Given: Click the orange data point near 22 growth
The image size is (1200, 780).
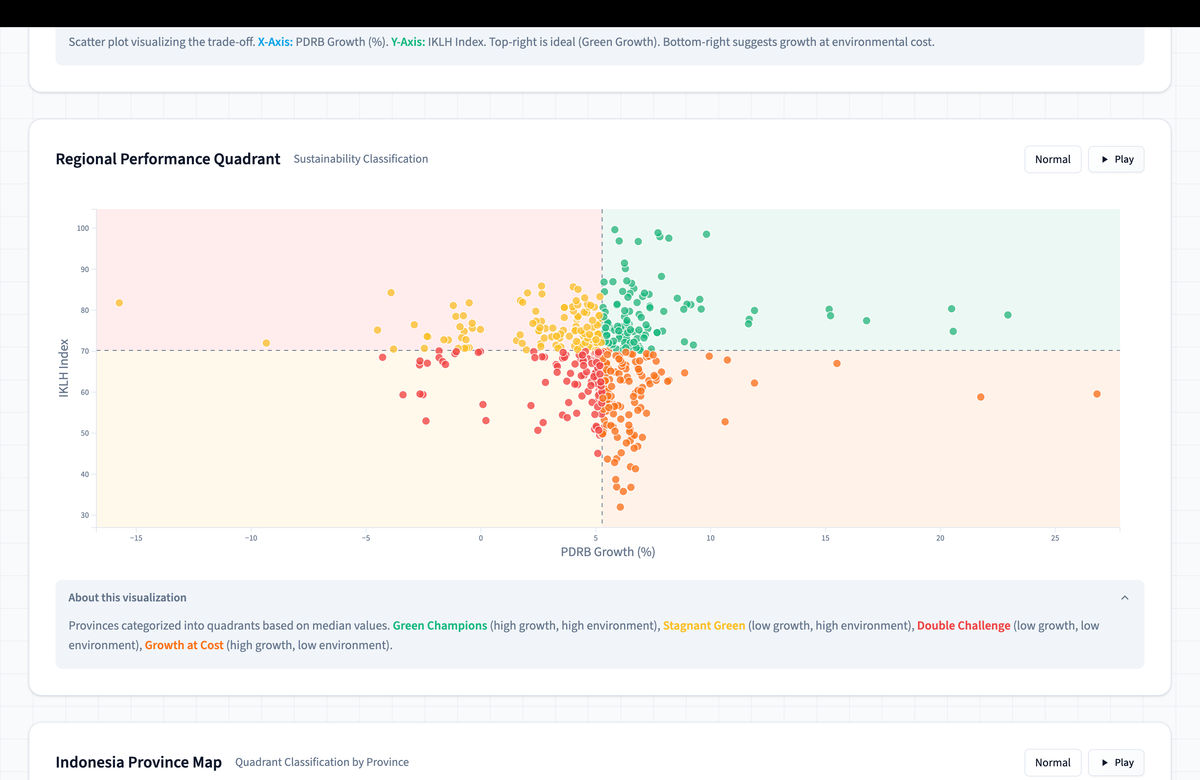Looking at the screenshot, I should pos(981,397).
